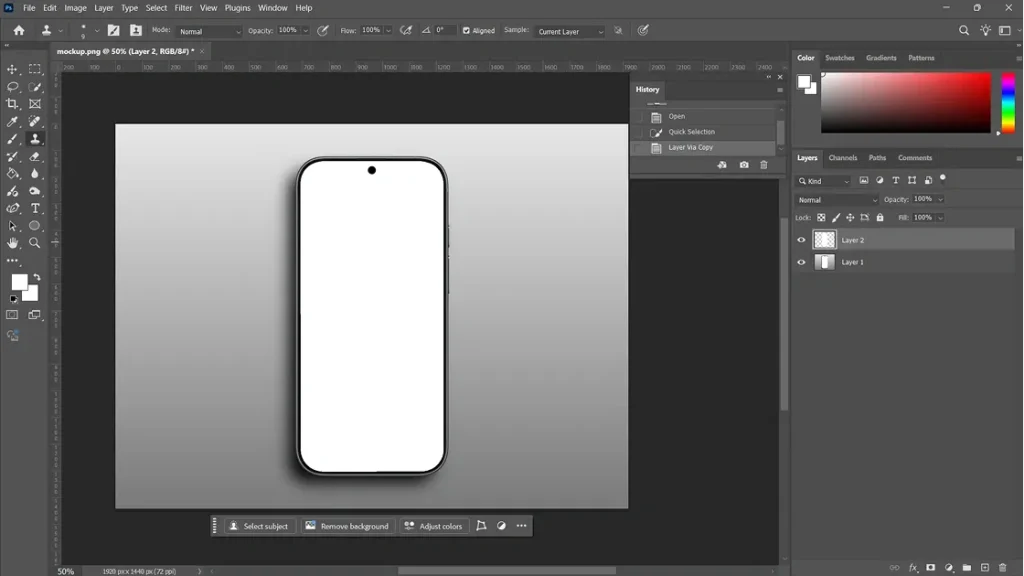
Task: Open Layers panel Opacity dropdown arrow
Action: pyautogui.click(x=940, y=199)
